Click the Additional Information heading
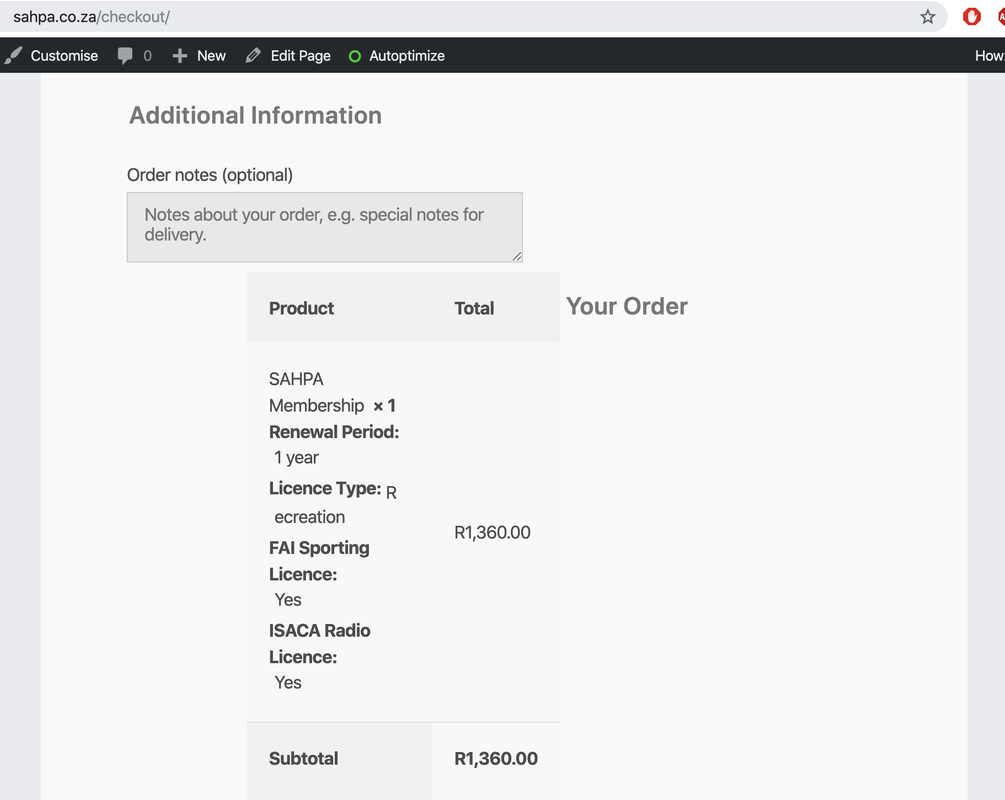This screenshot has width=1005, height=800. 255,115
